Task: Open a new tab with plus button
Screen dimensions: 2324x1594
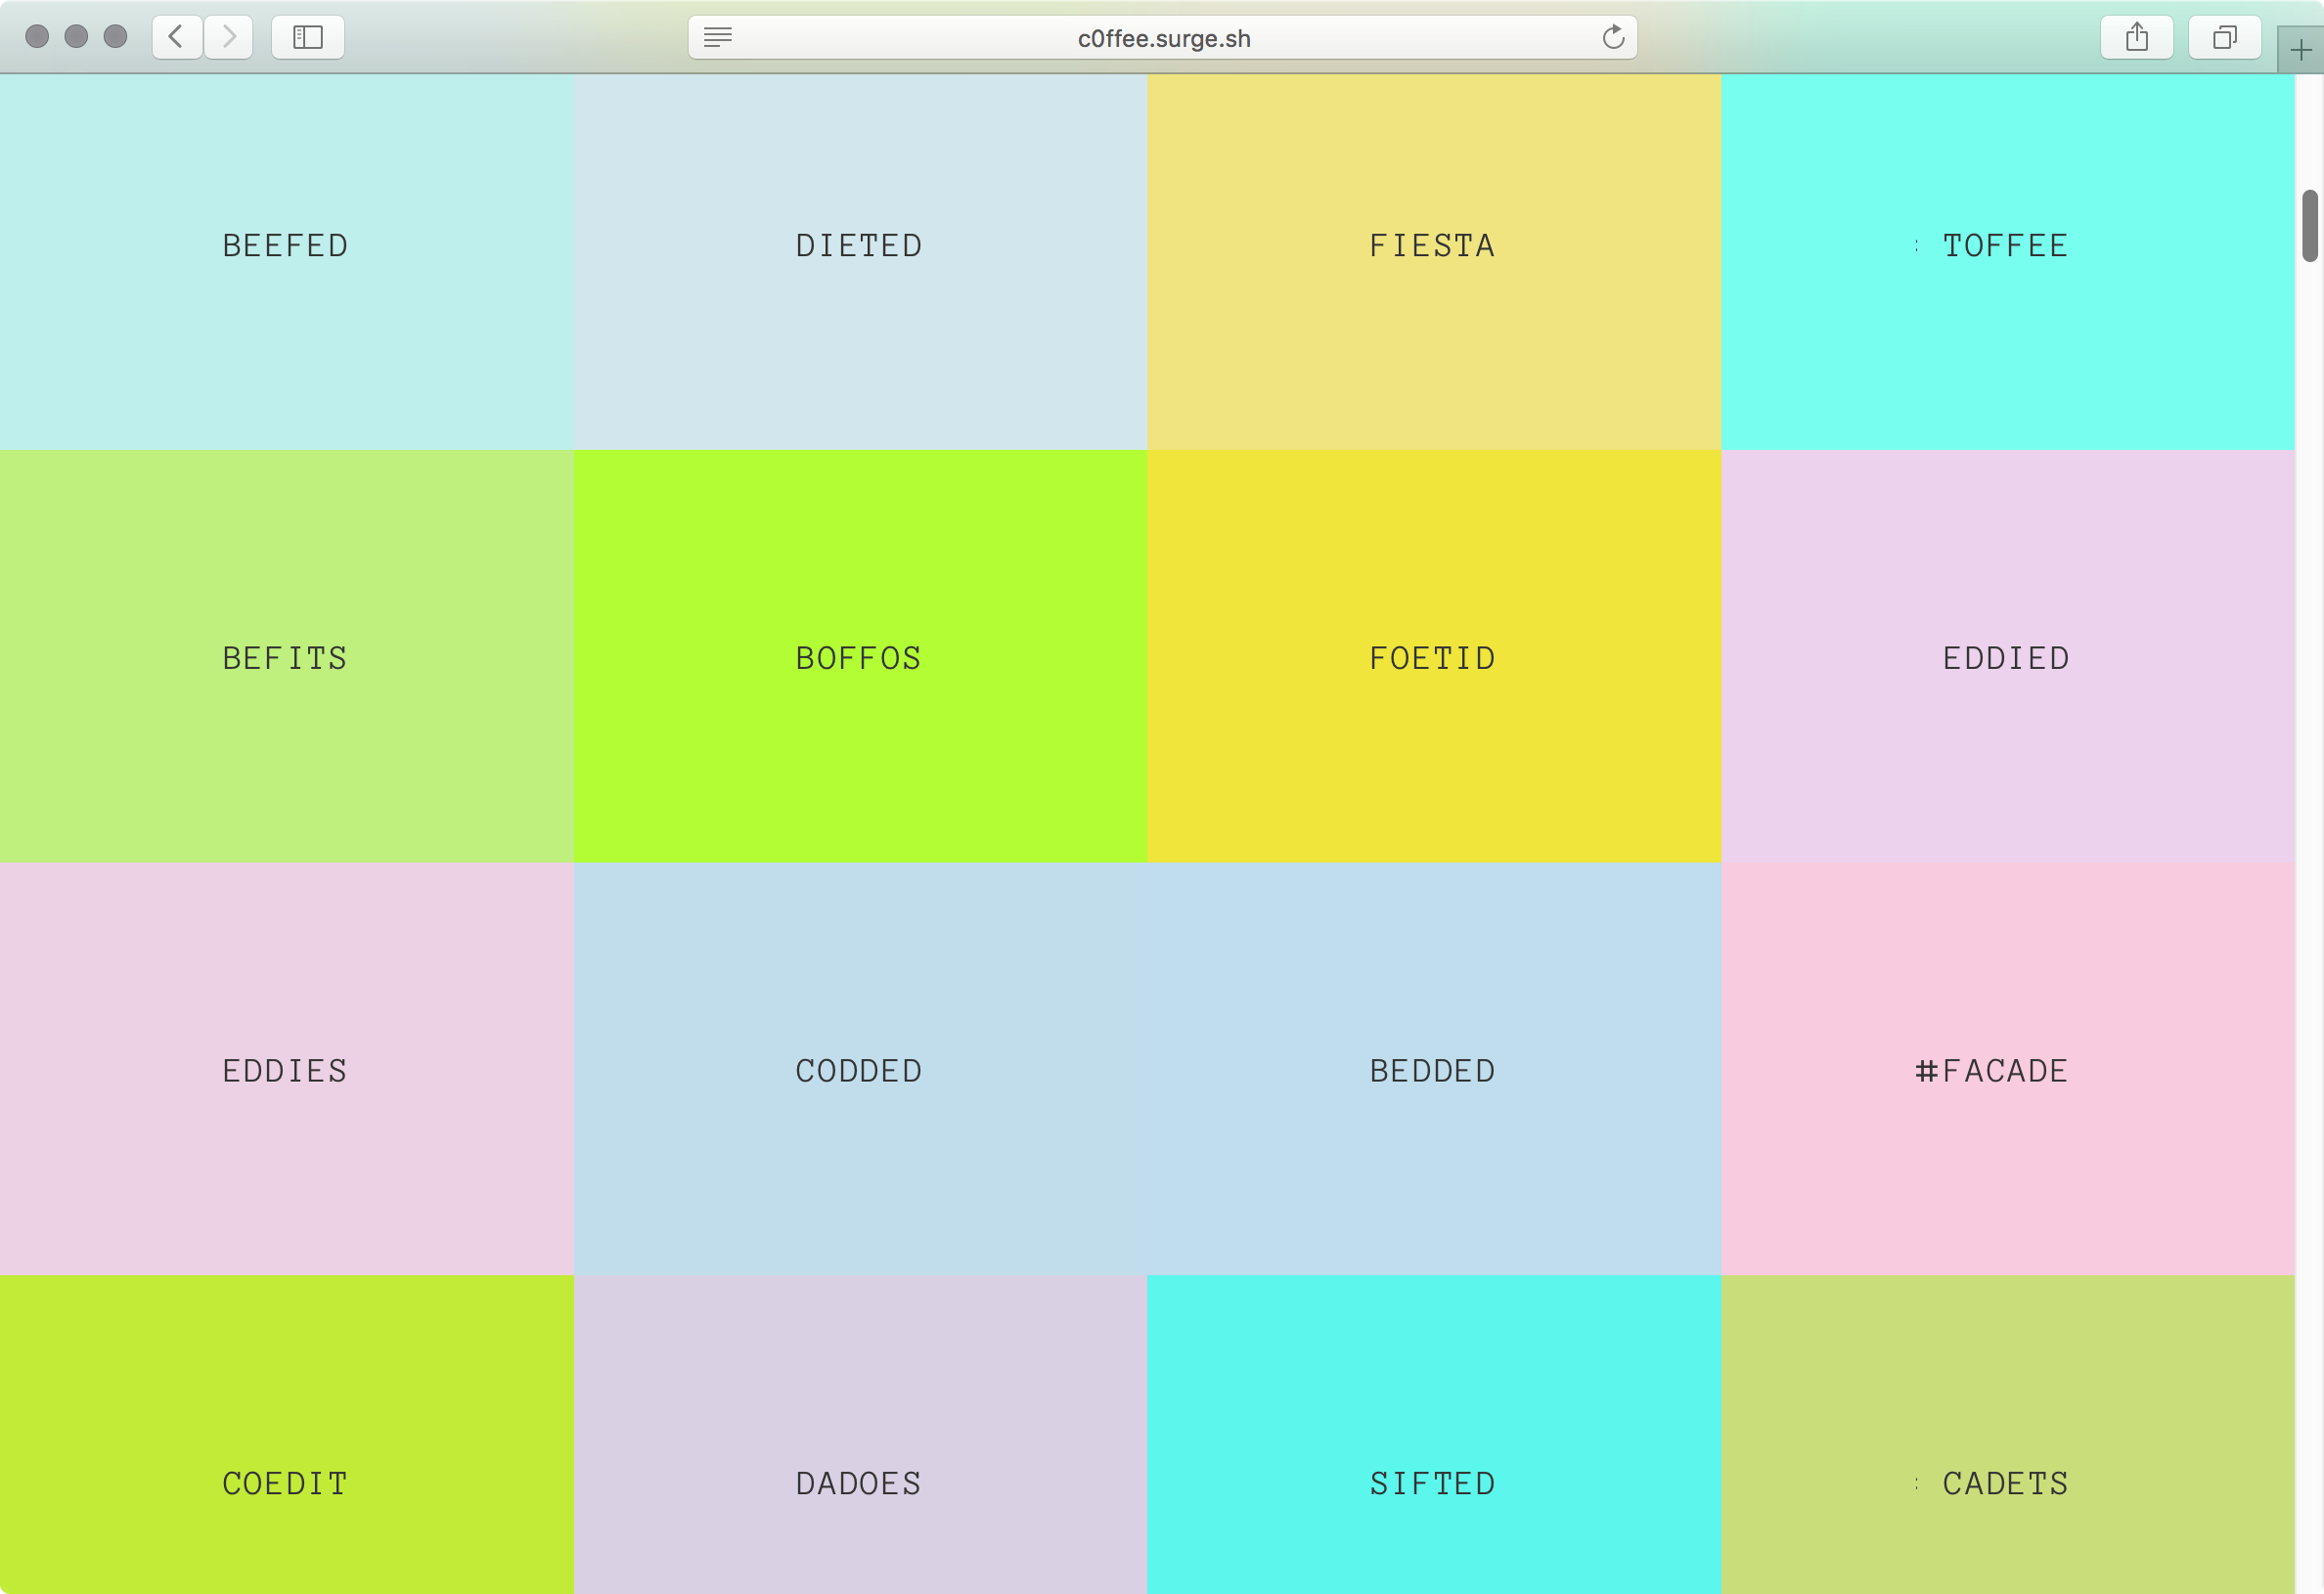Action: coord(2301,50)
